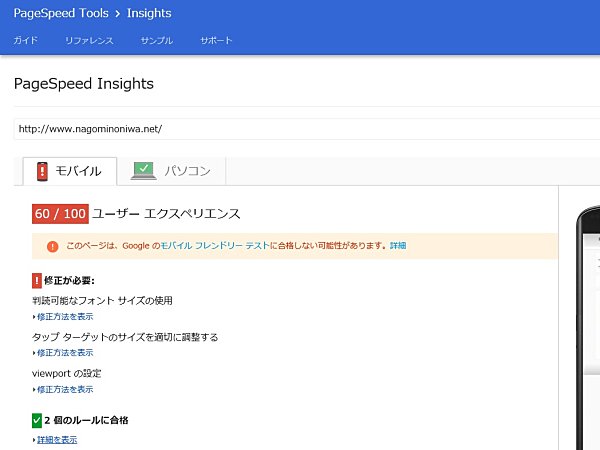This screenshot has height=450, width=600.
Task: Open the モバイル フレンドリー テスト link
Action: [215, 246]
